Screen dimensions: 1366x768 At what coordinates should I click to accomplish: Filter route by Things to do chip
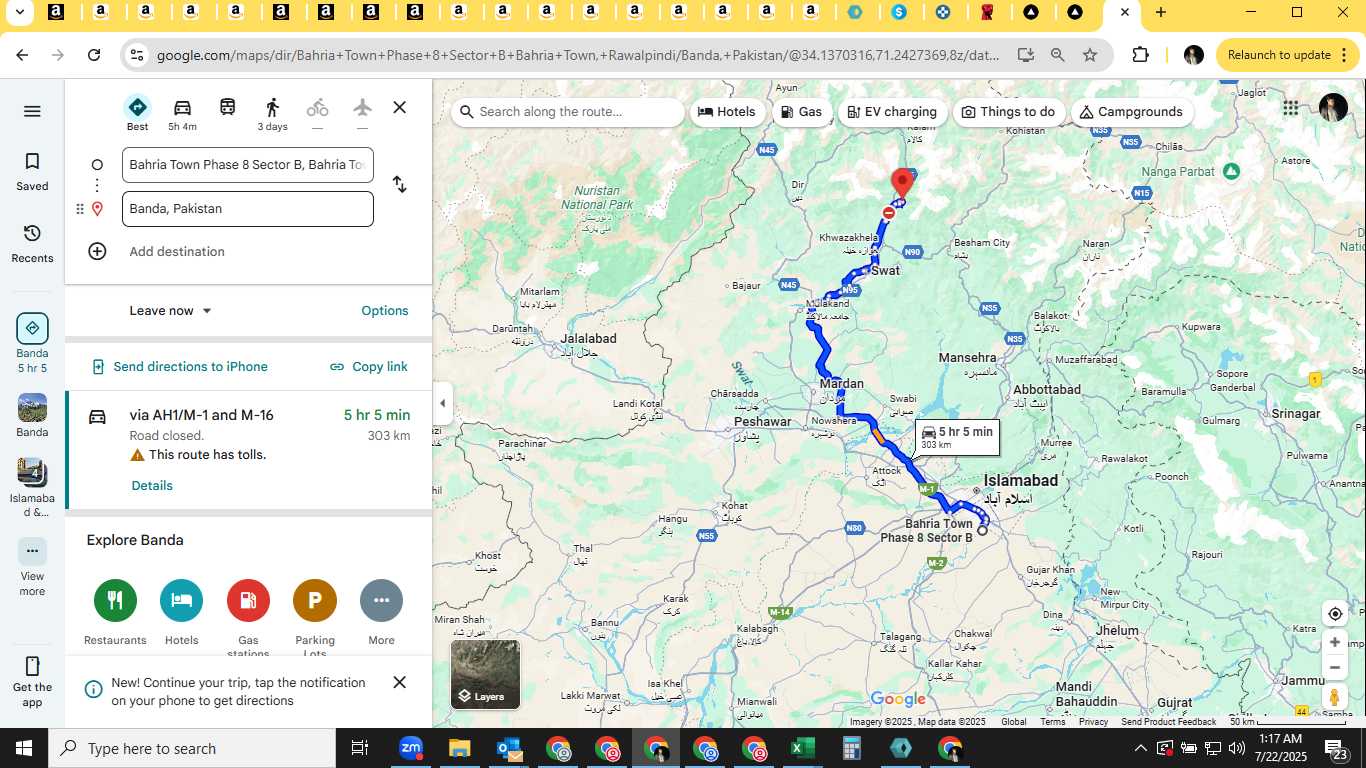click(x=1008, y=112)
